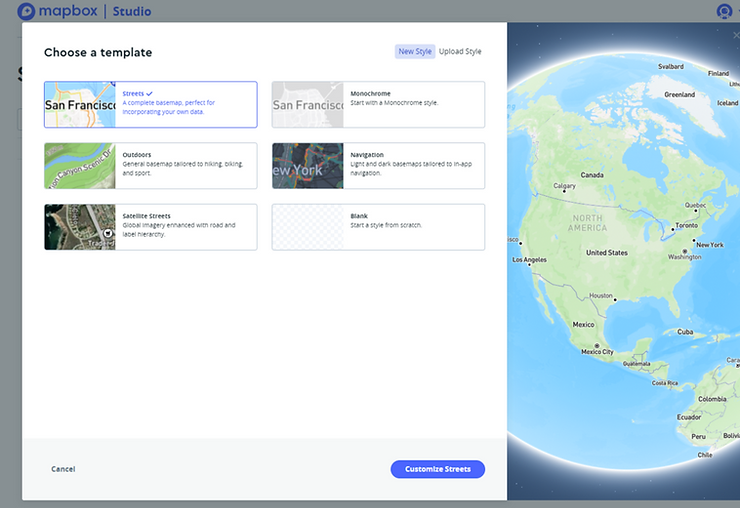Click the Greenland label on globe
Screen dimensions: 740x508
point(680,94)
